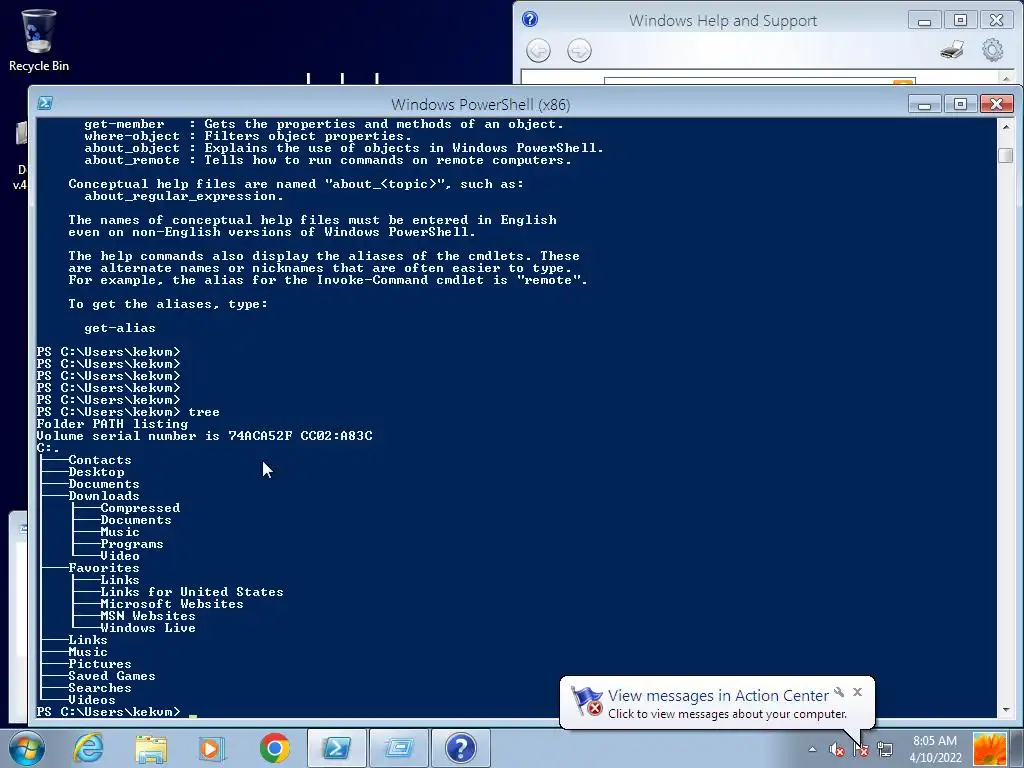This screenshot has height=768, width=1024.
Task: Click the PowerShell window title bar icon
Action: coord(45,103)
